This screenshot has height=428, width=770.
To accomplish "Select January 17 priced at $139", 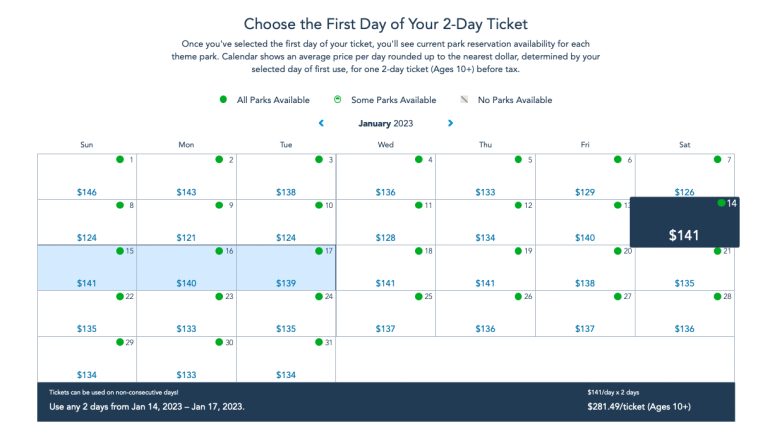I will (286, 268).
